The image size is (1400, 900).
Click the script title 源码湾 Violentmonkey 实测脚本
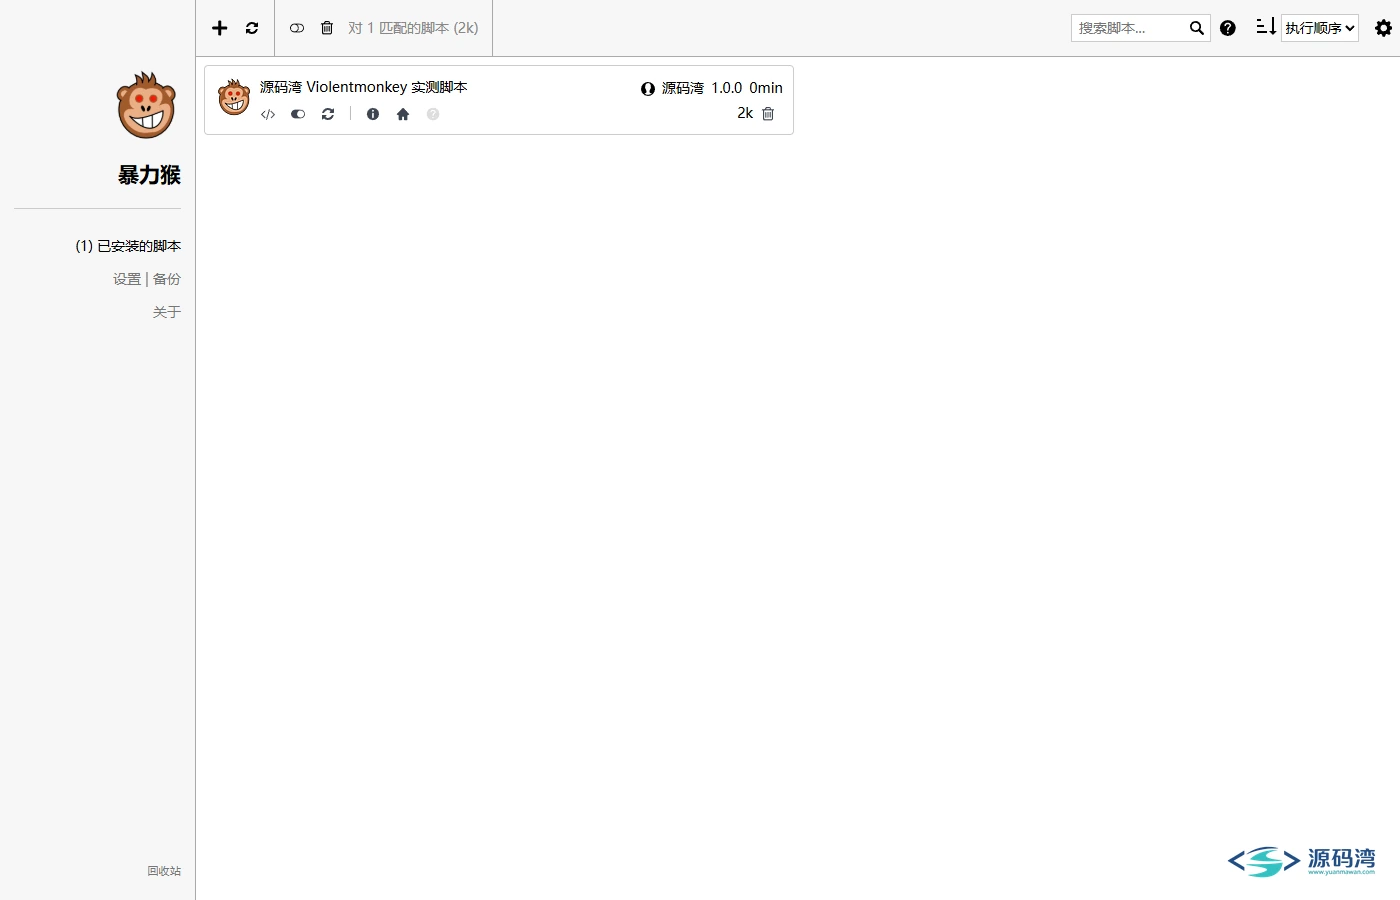(364, 87)
